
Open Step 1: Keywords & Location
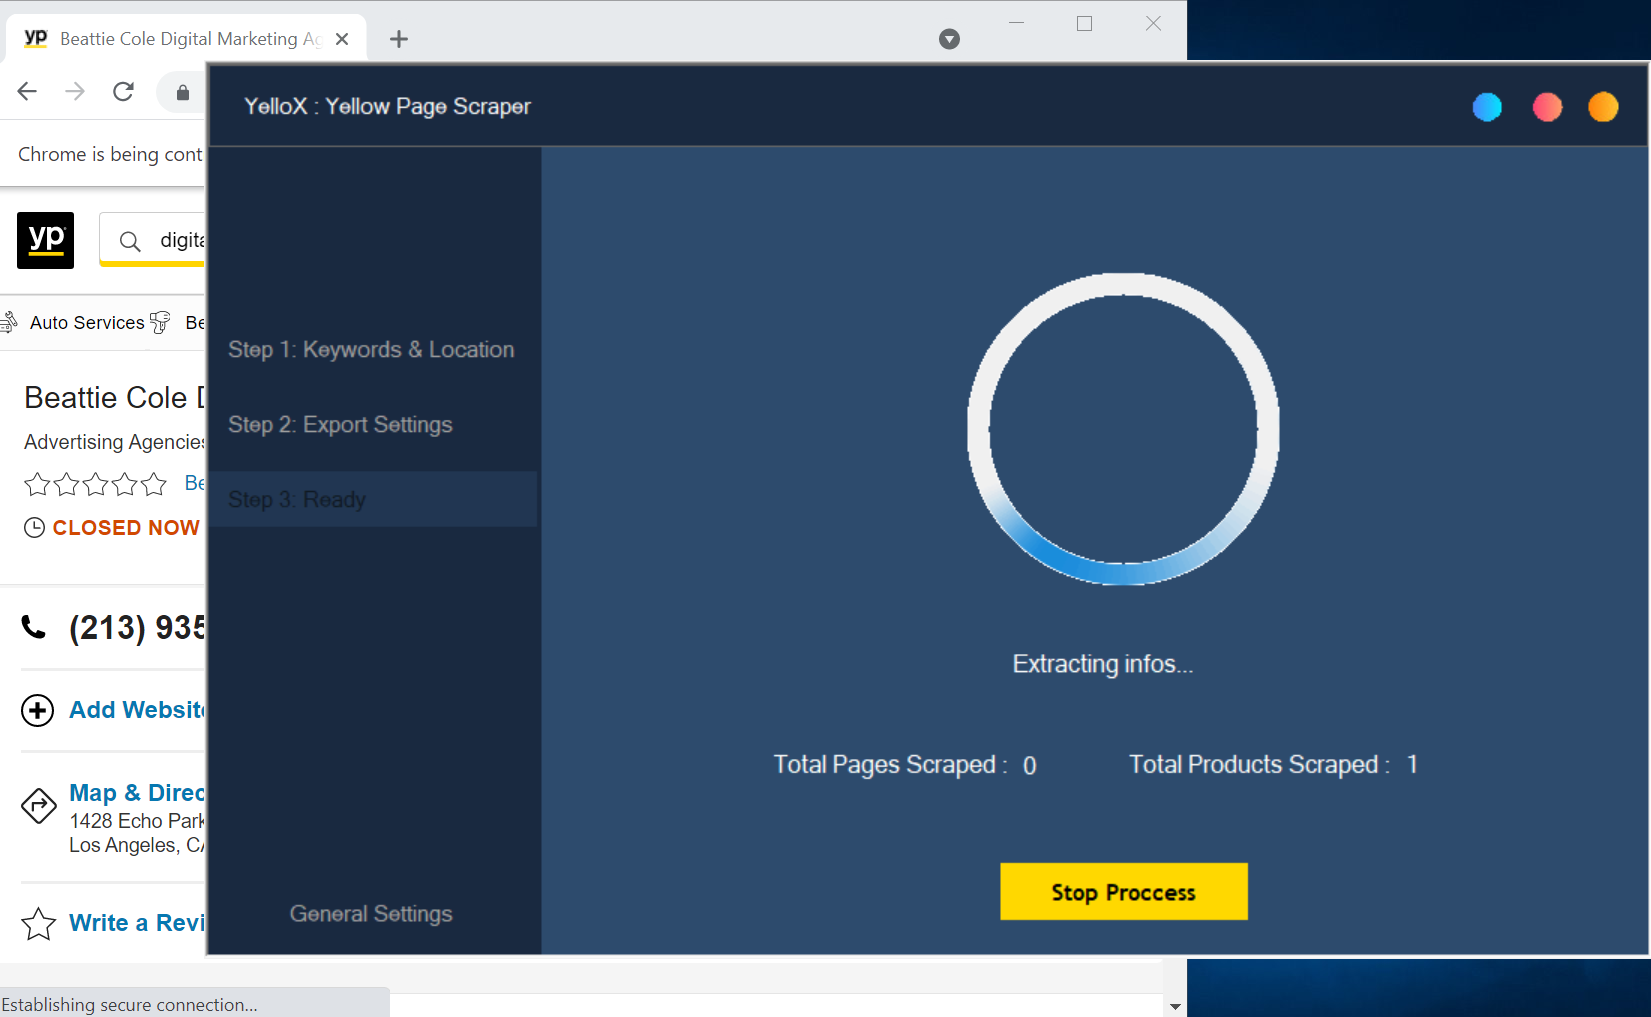coord(371,350)
